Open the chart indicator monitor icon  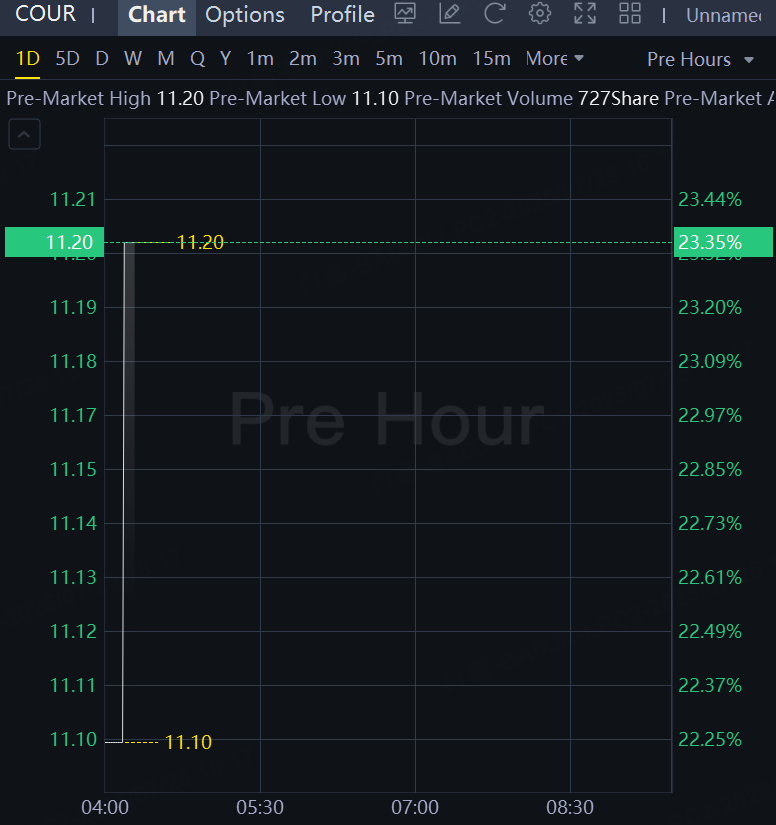tap(405, 14)
